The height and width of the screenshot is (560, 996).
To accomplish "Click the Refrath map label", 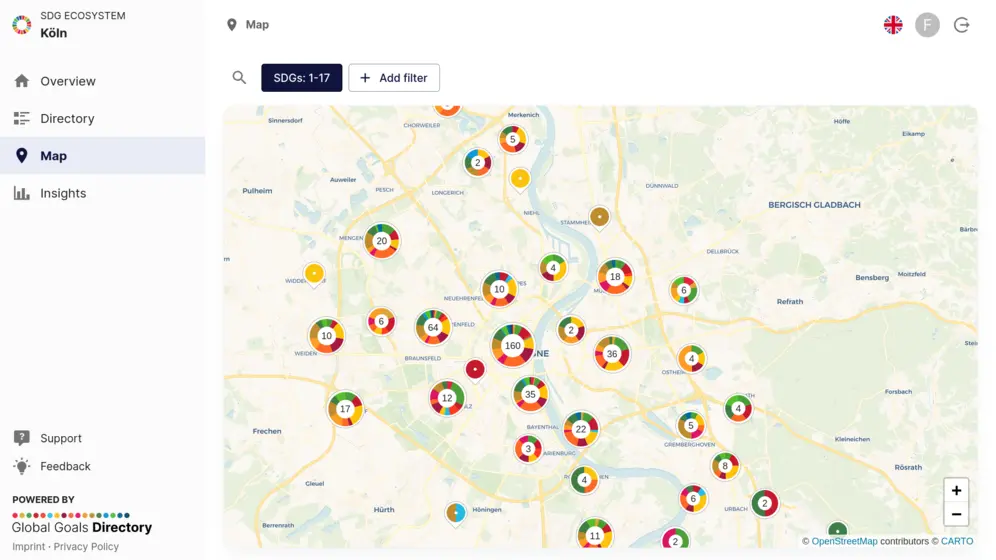I will click(x=790, y=302).
